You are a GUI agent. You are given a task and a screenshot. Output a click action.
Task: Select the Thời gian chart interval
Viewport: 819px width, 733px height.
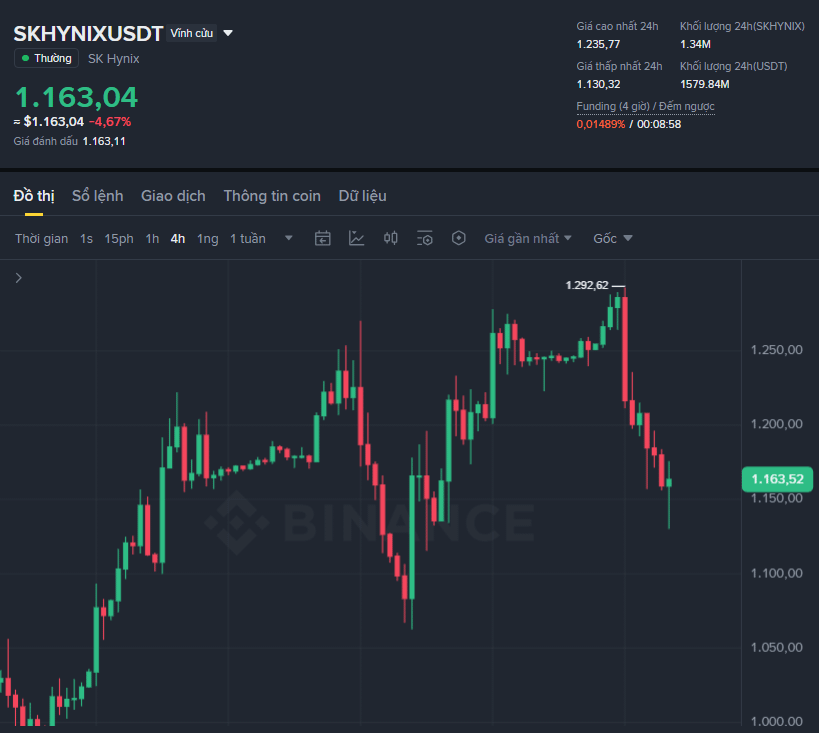click(41, 239)
